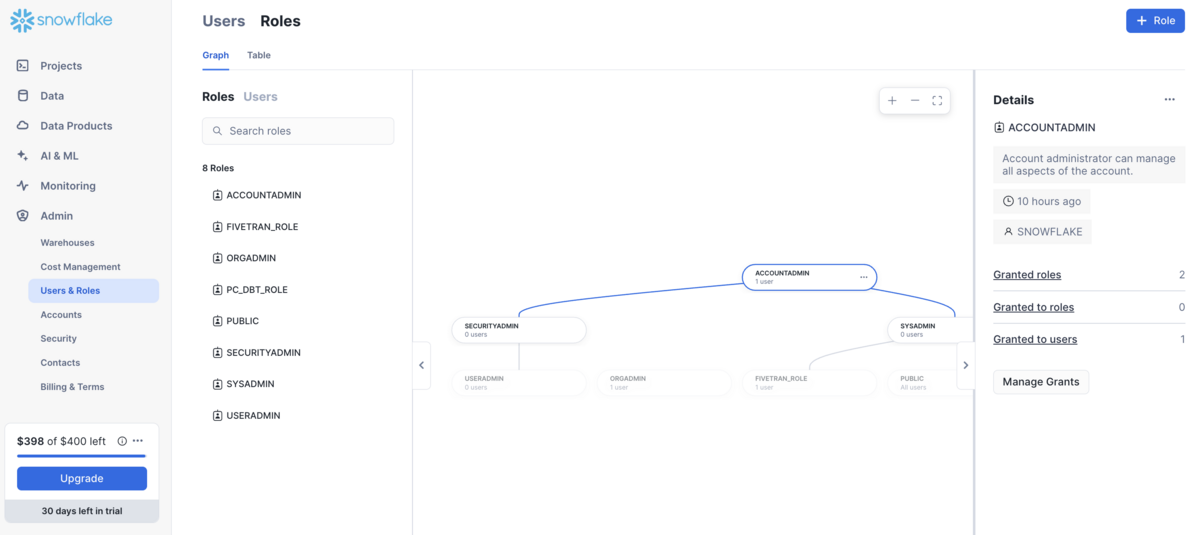Open Projects from sidebar icon

click(x=23, y=66)
